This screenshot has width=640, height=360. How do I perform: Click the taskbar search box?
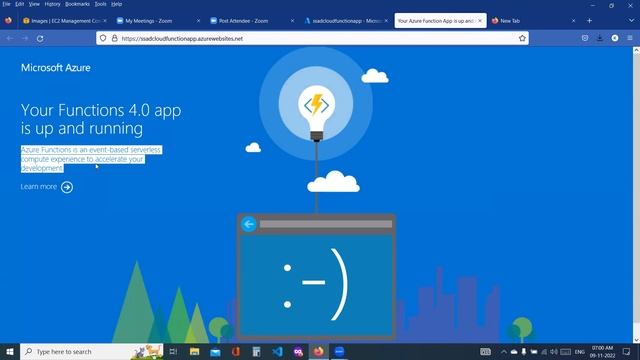tap(91, 351)
